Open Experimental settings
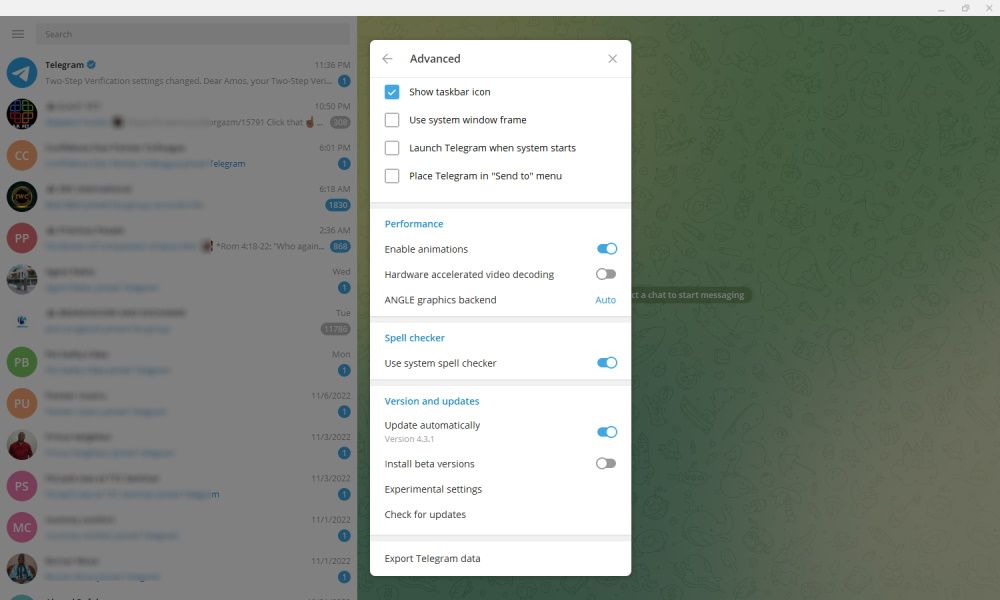Image resolution: width=1000 pixels, height=600 pixels. 433,489
